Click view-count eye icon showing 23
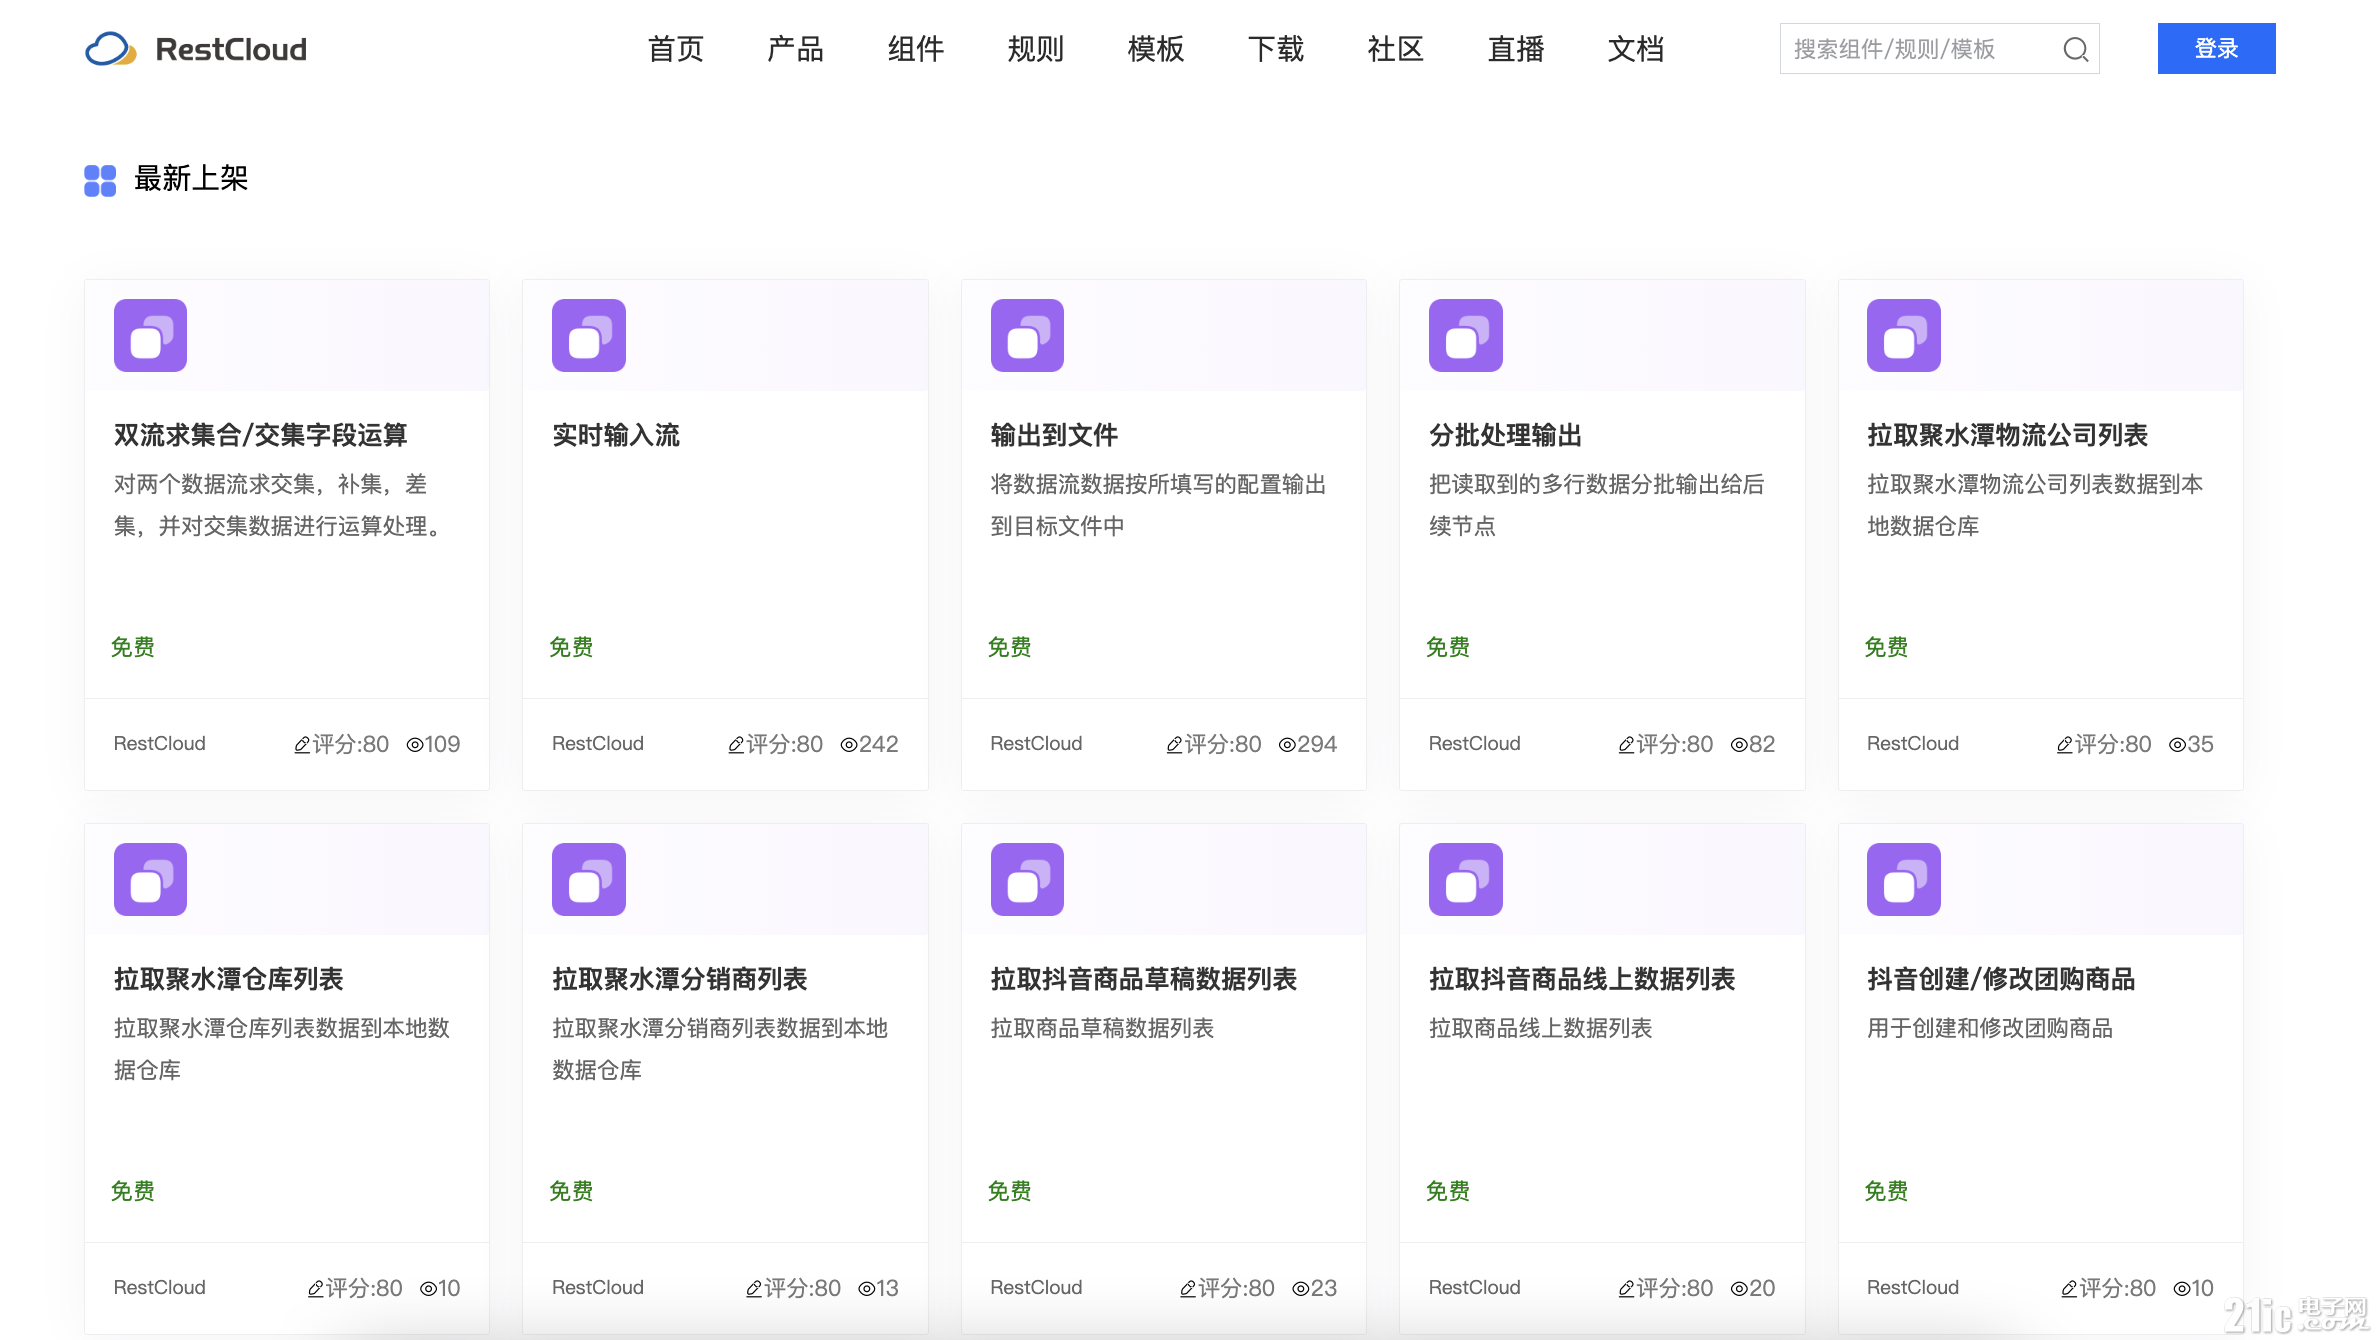The width and height of the screenshot is (2378, 1340). coord(1300,1288)
